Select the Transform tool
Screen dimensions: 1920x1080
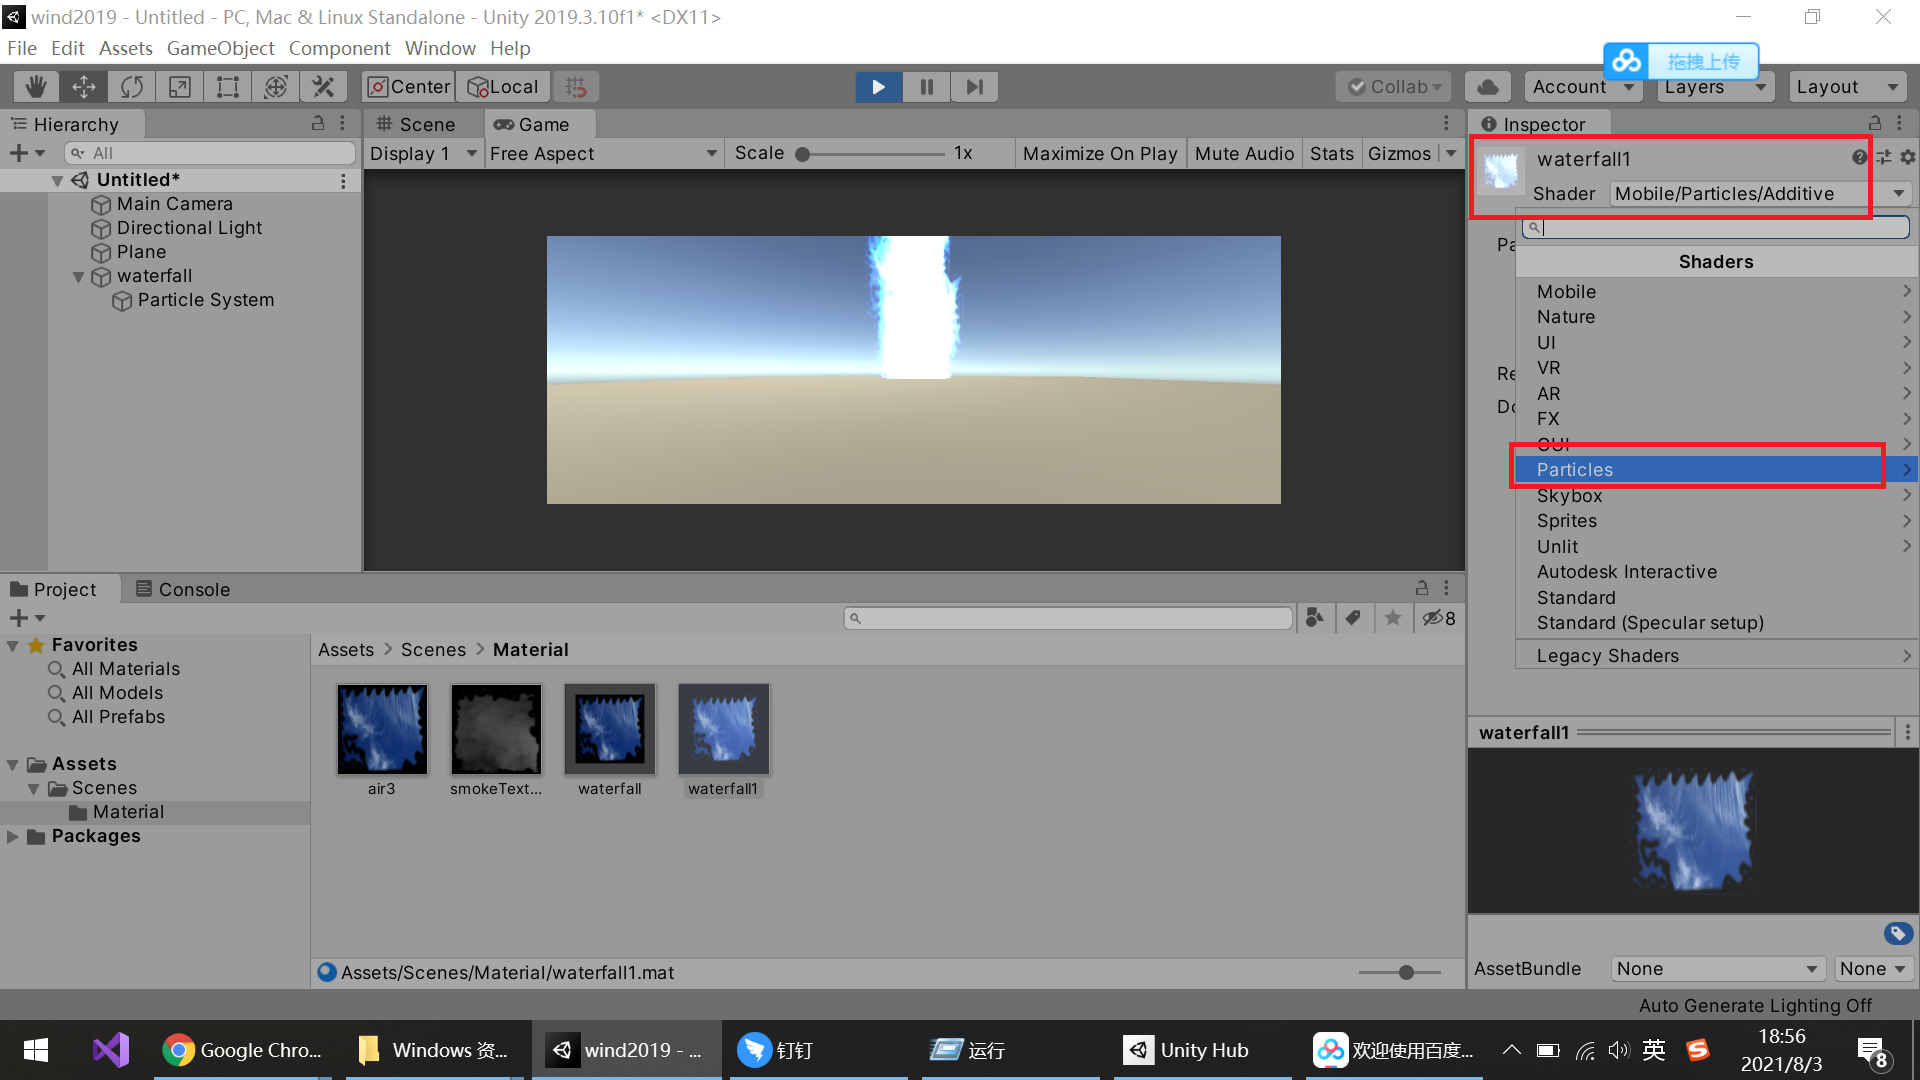tap(276, 87)
